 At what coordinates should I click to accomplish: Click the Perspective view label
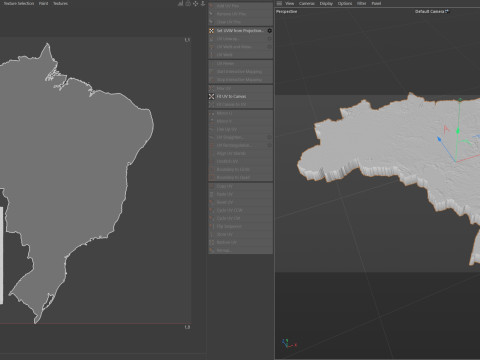click(287, 11)
